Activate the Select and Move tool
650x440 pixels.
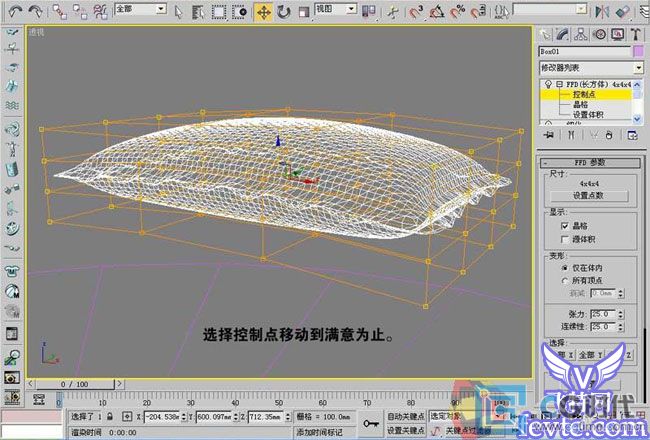point(263,12)
